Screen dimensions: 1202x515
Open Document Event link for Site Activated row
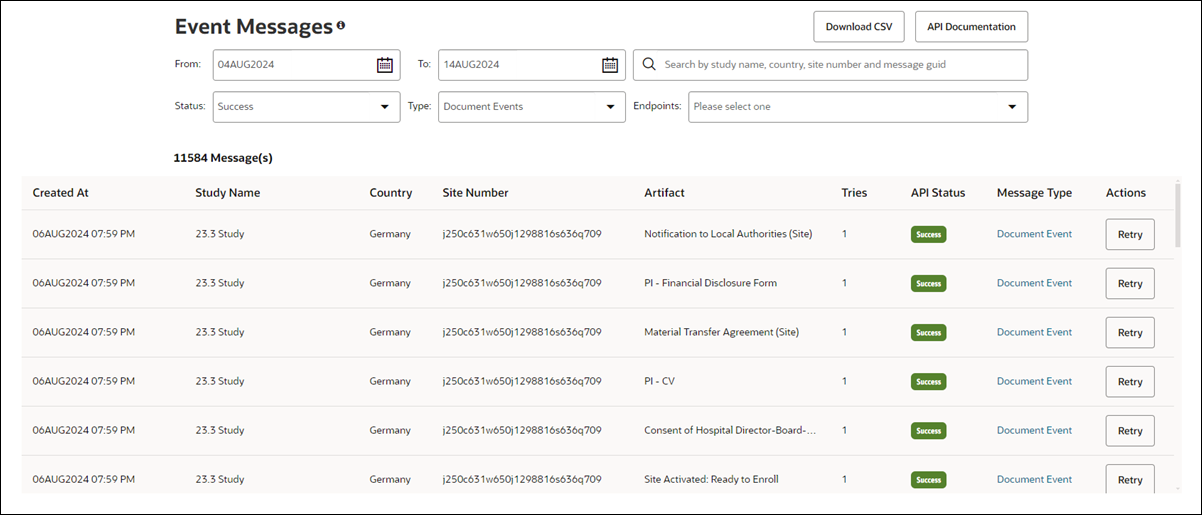point(1034,479)
